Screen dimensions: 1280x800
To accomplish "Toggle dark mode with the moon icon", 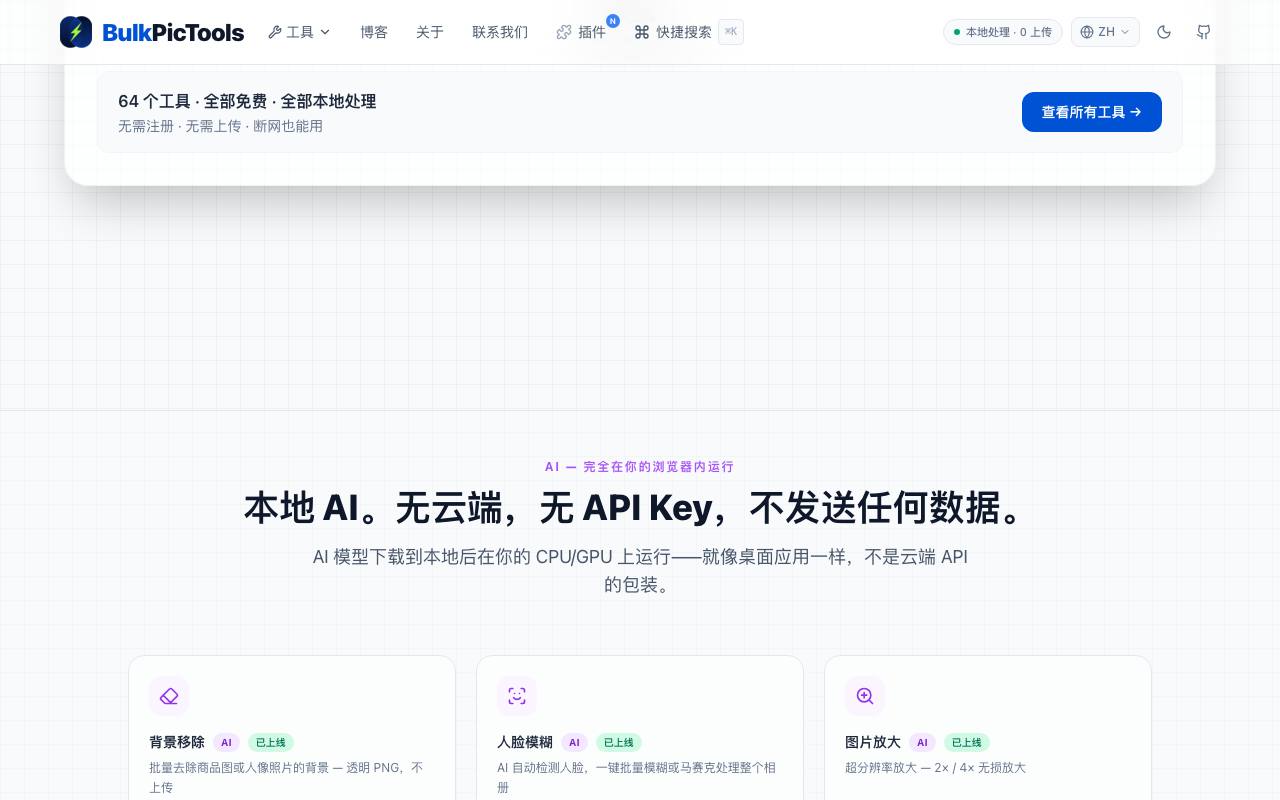I will click(1164, 32).
